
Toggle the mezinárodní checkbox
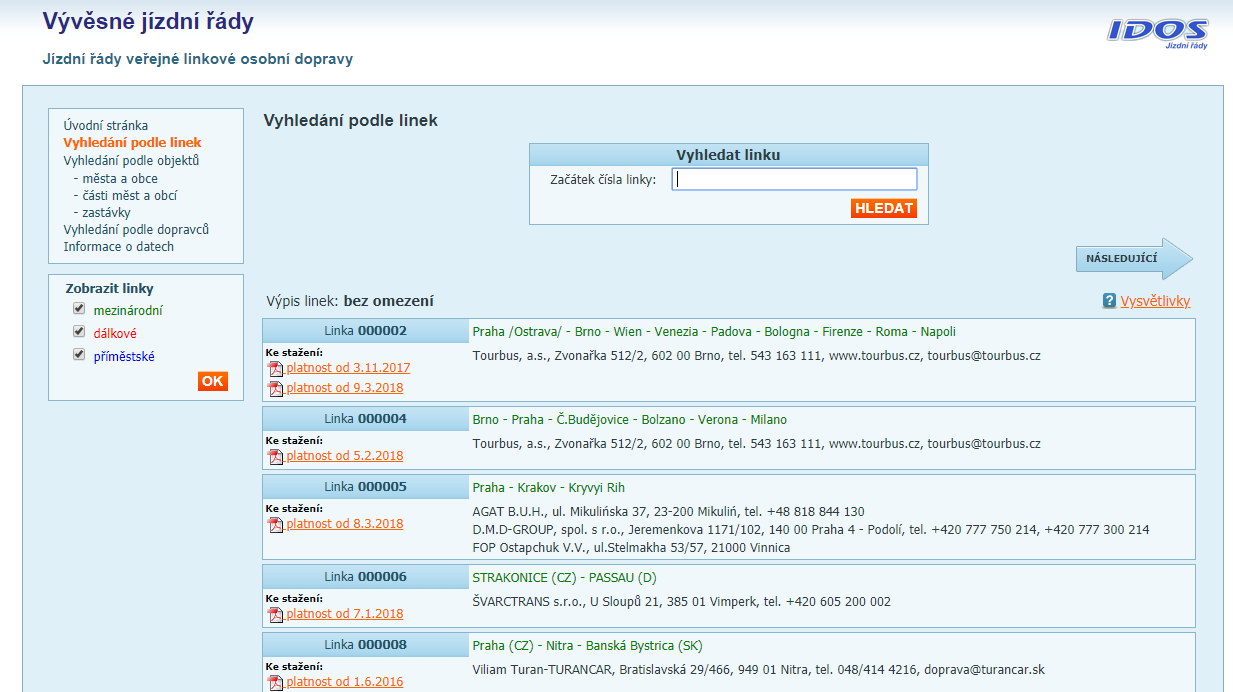(x=79, y=309)
